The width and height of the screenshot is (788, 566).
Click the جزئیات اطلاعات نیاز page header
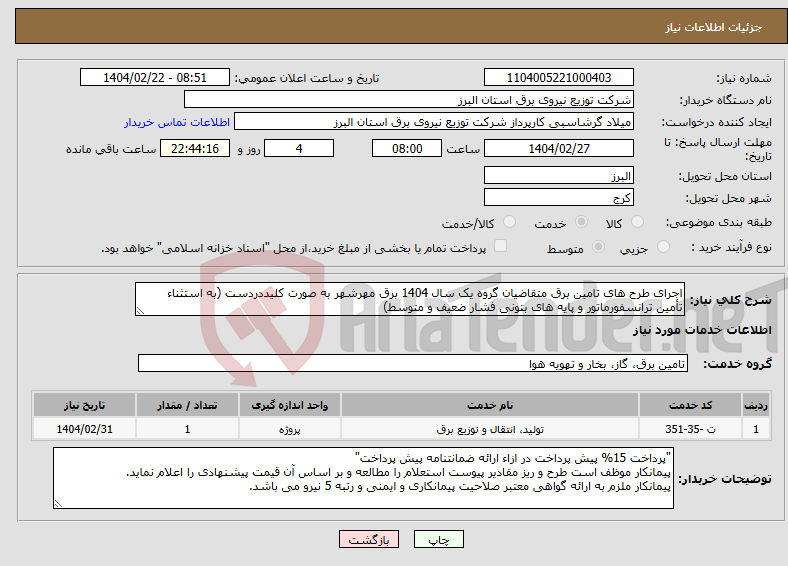(713, 27)
